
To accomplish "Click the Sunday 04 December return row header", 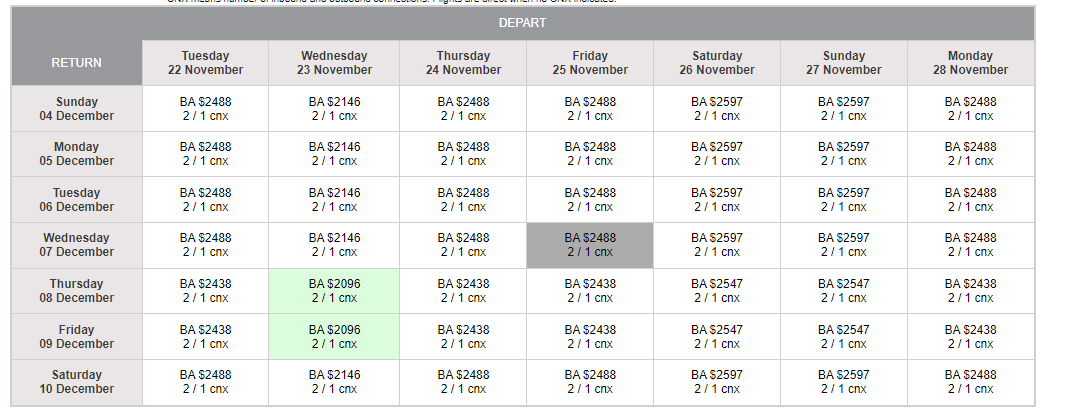I will 77,109.
